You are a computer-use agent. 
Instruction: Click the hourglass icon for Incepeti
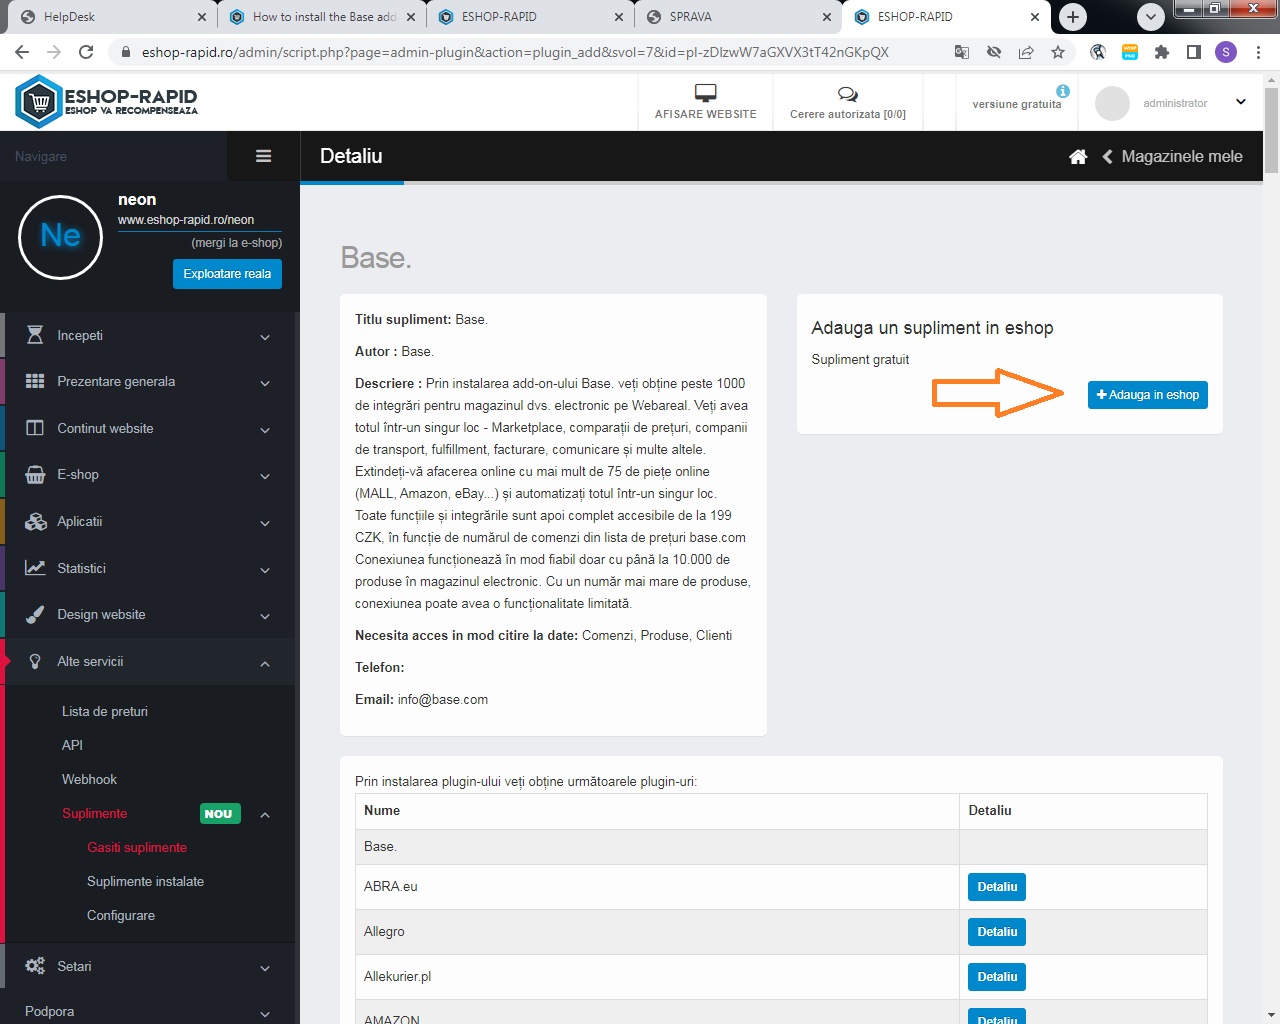point(35,335)
